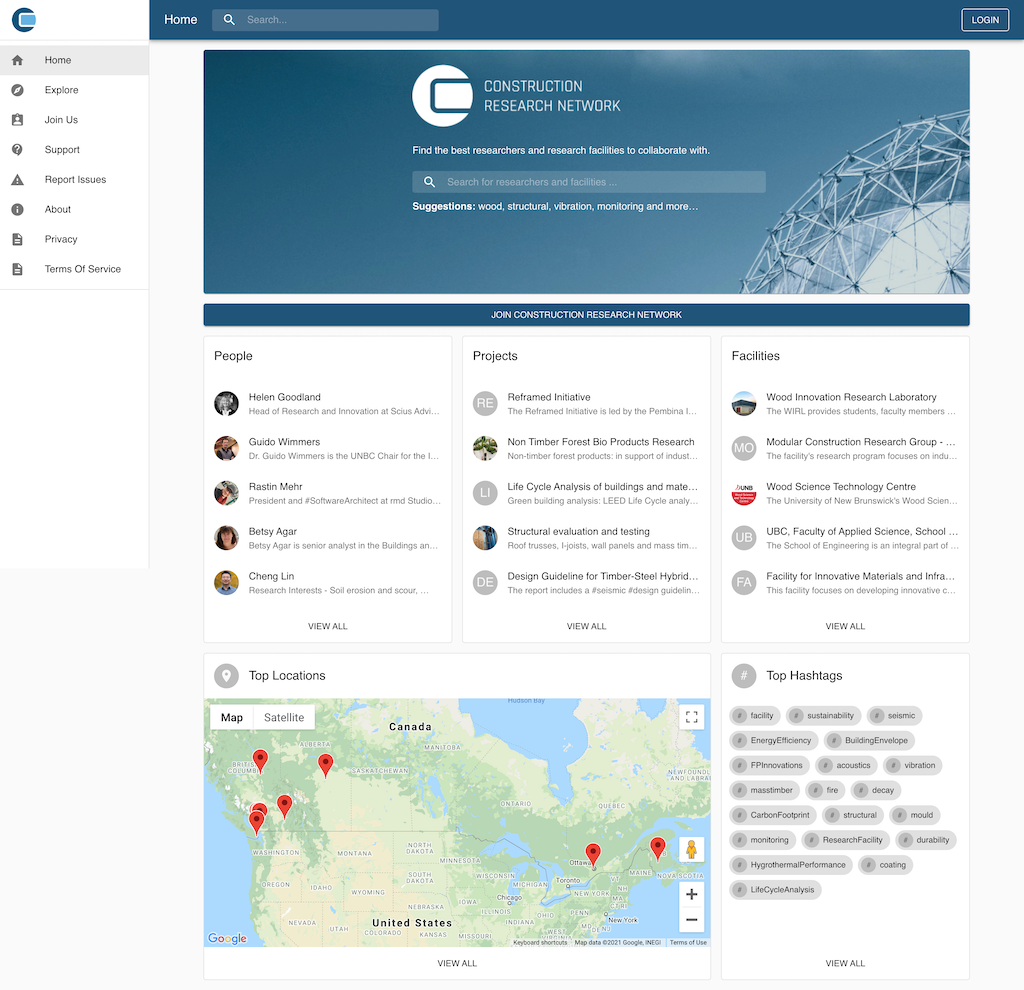This screenshot has width=1024, height=990.
Task: View all Facilities
Action: [x=845, y=626]
